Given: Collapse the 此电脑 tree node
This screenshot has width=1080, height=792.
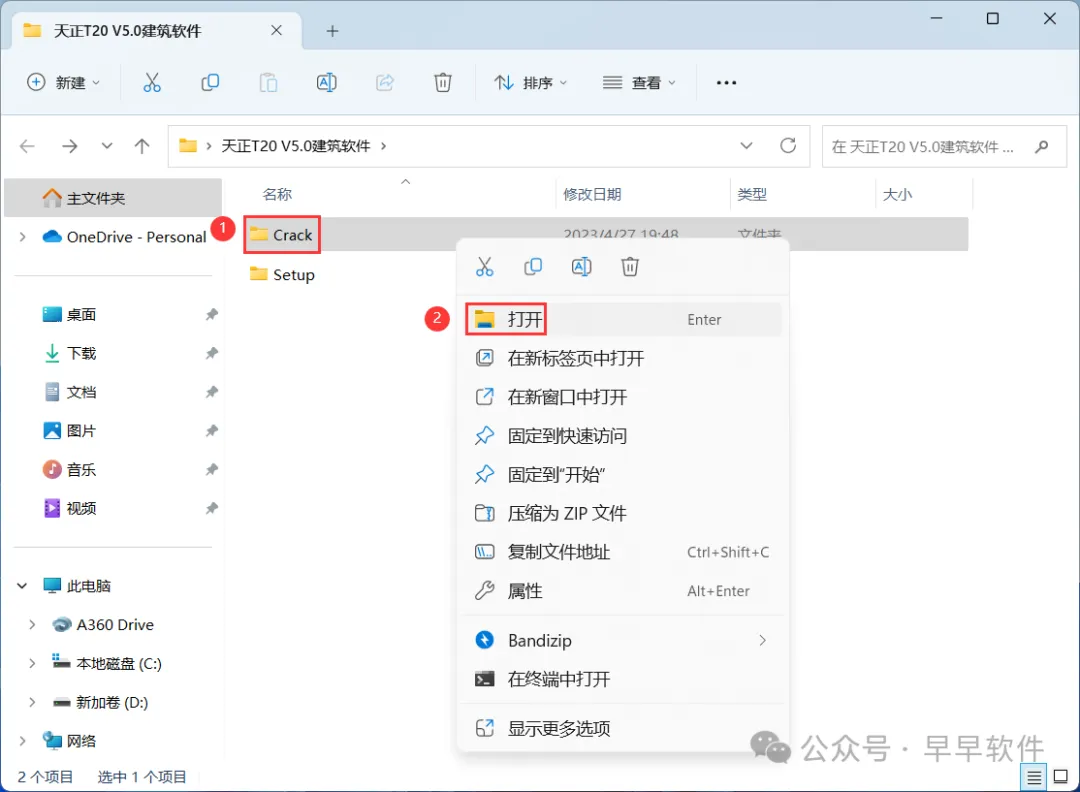Looking at the screenshot, I should coord(23,586).
